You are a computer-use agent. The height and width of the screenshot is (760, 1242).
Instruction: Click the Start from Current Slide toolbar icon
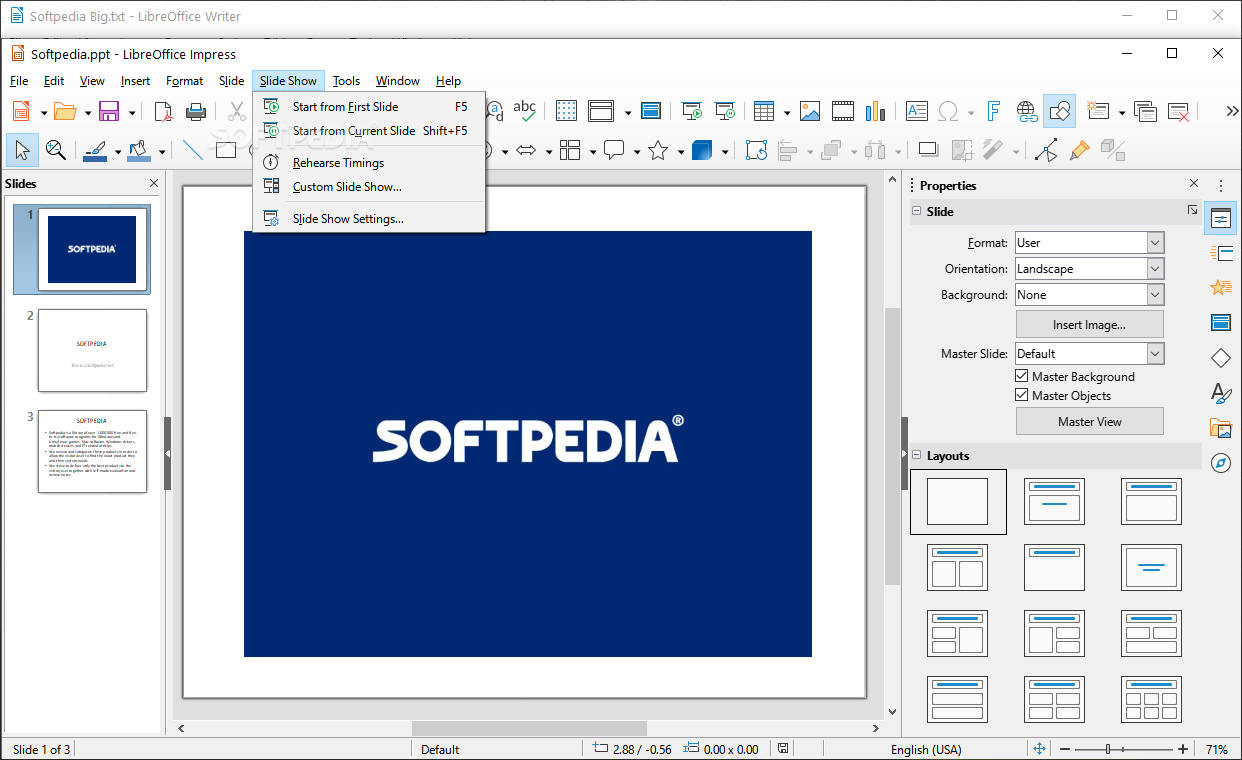coord(725,111)
